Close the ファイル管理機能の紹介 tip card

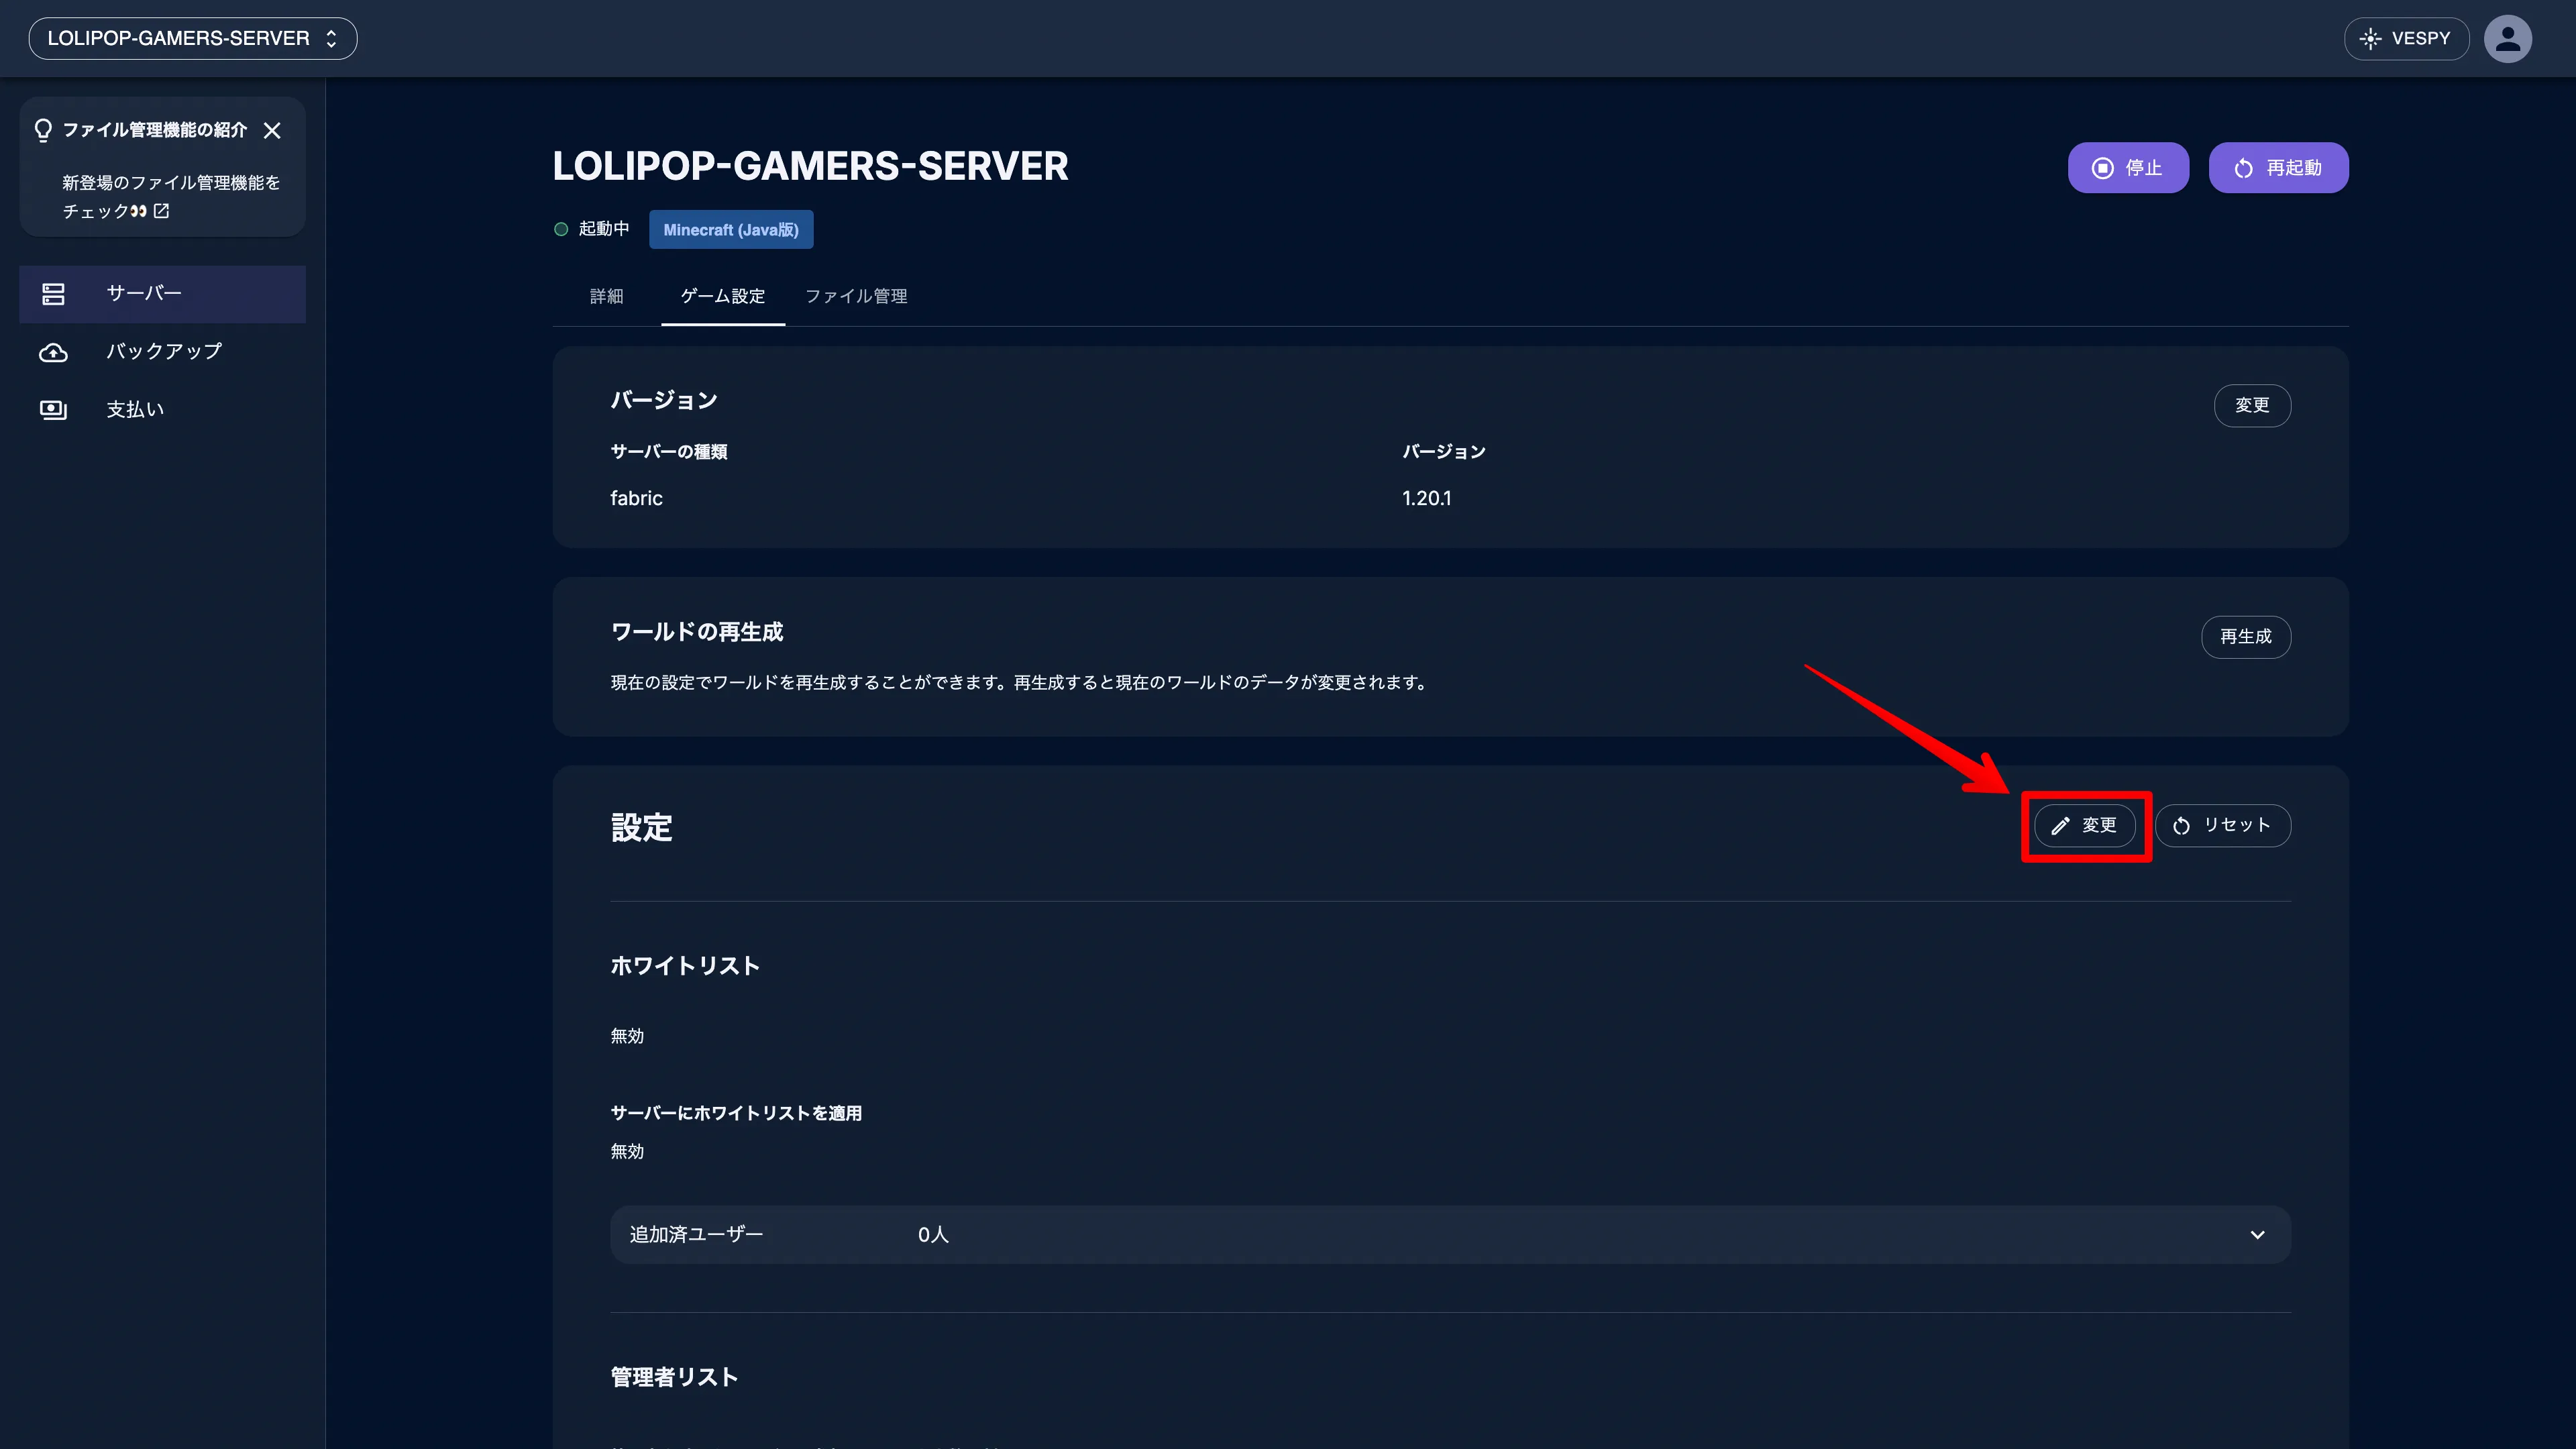pyautogui.click(x=273, y=130)
